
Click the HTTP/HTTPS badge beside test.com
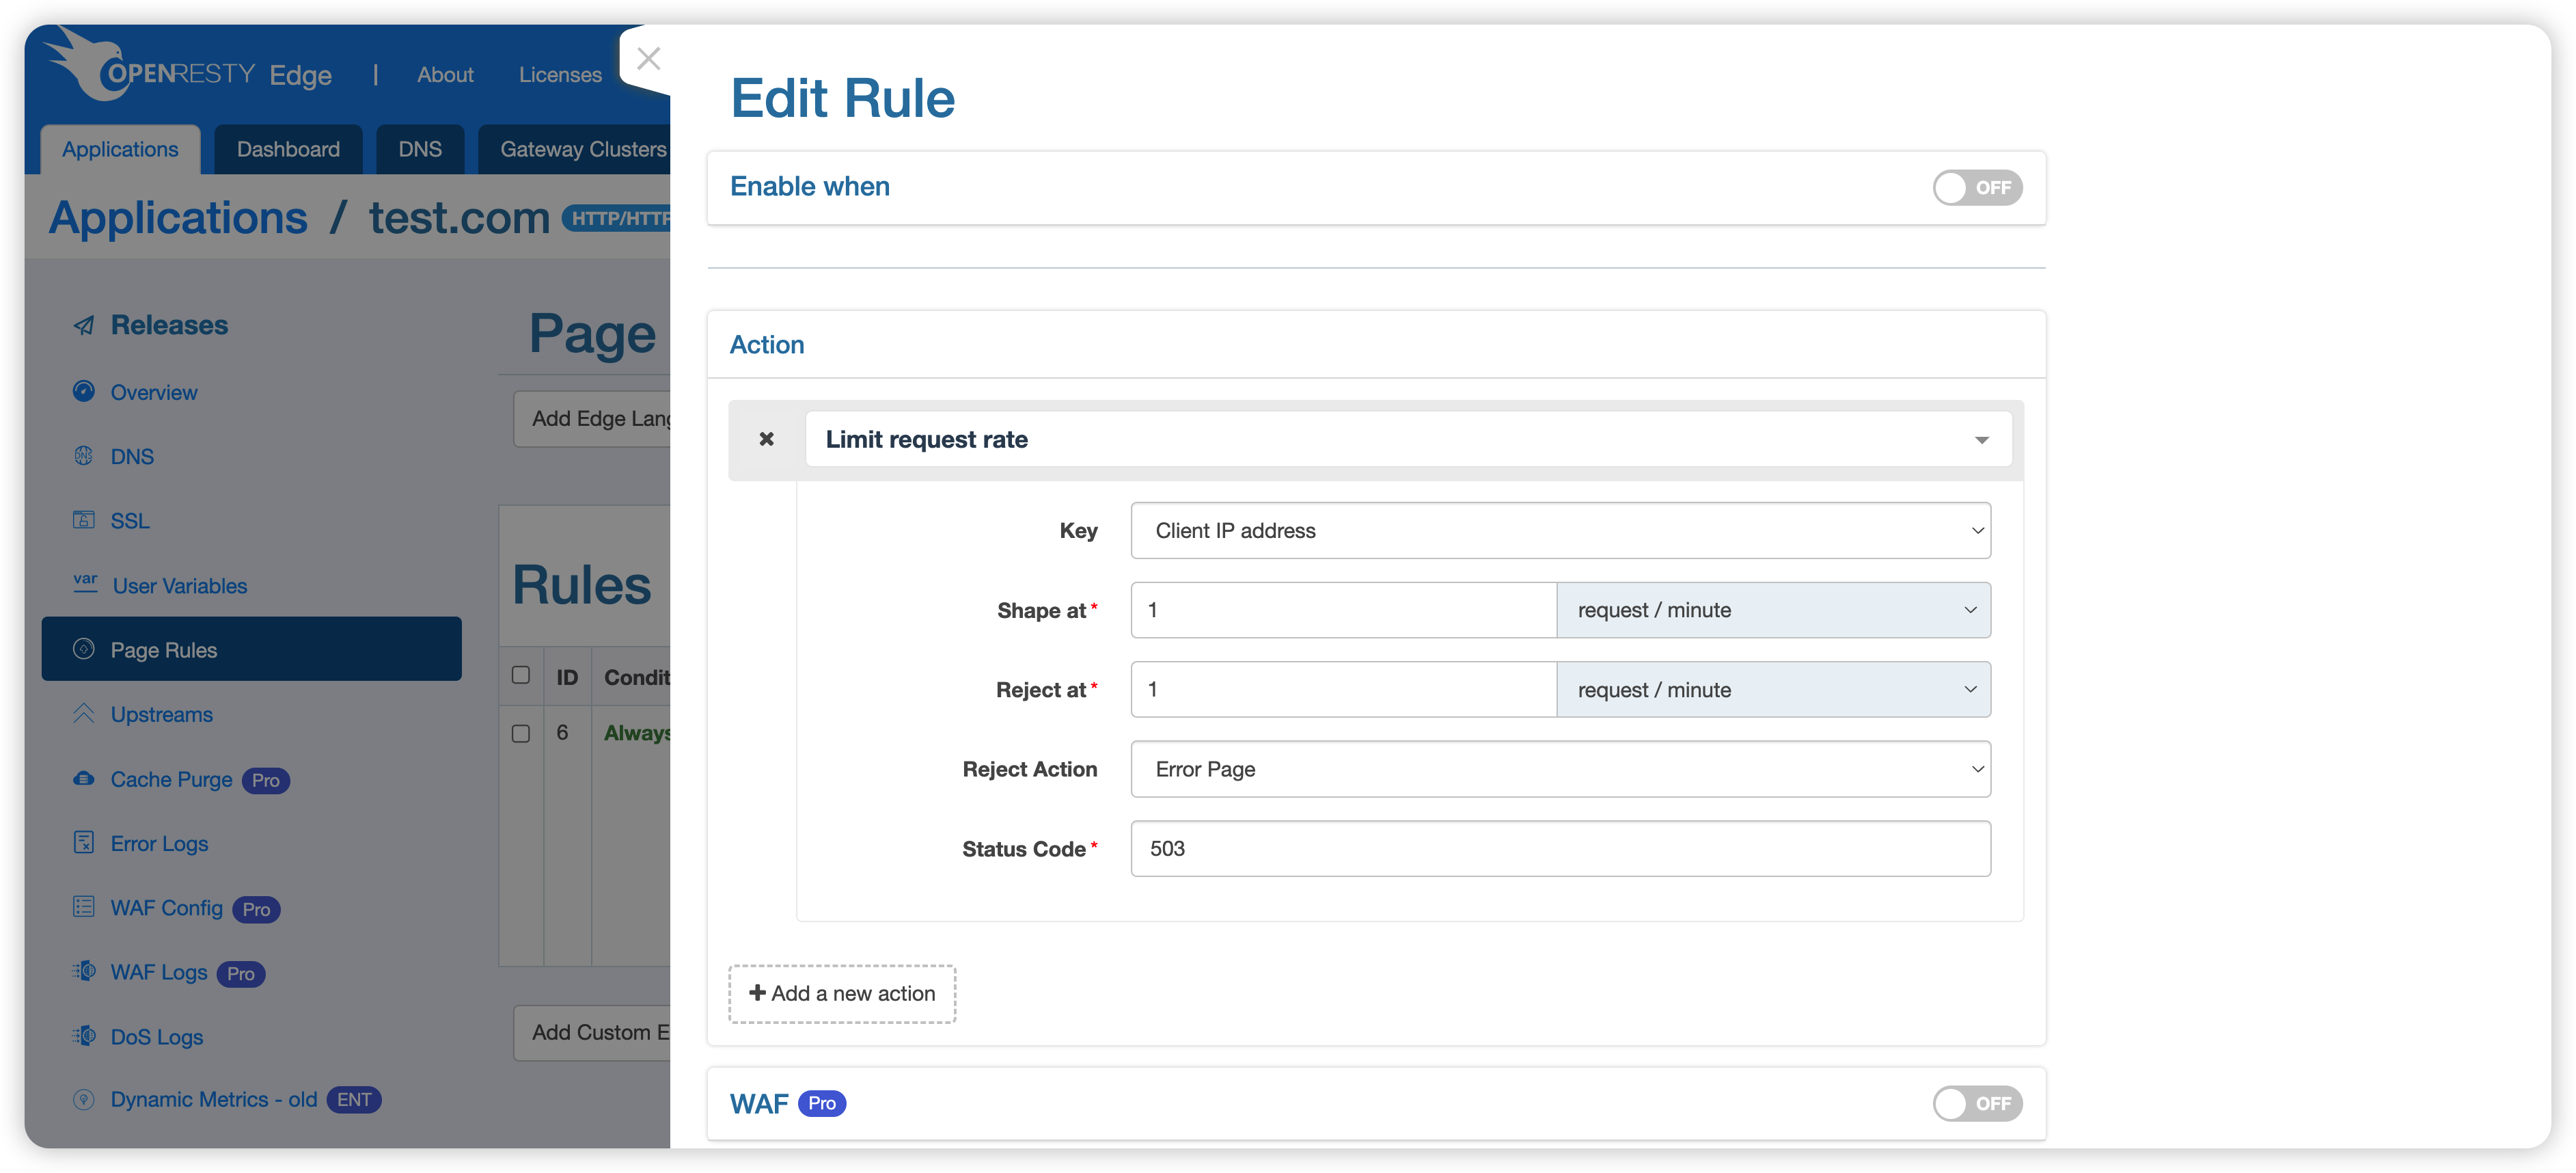coord(616,218)
